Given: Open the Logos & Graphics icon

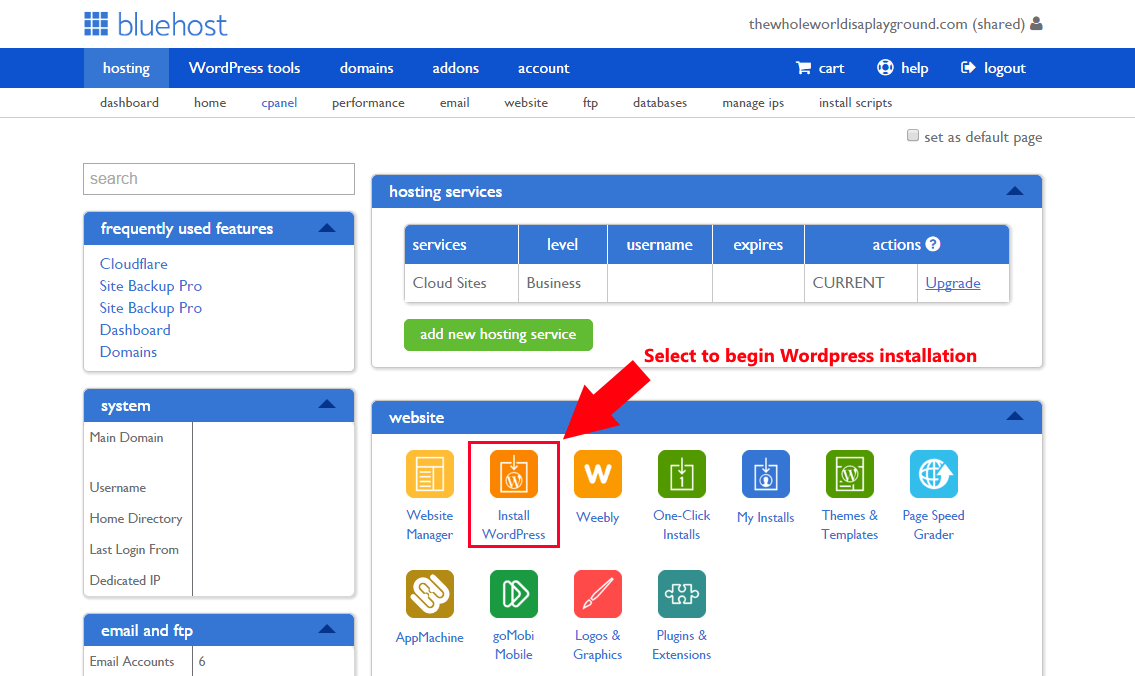Looking at the screenshot, I should click(597, 594).
